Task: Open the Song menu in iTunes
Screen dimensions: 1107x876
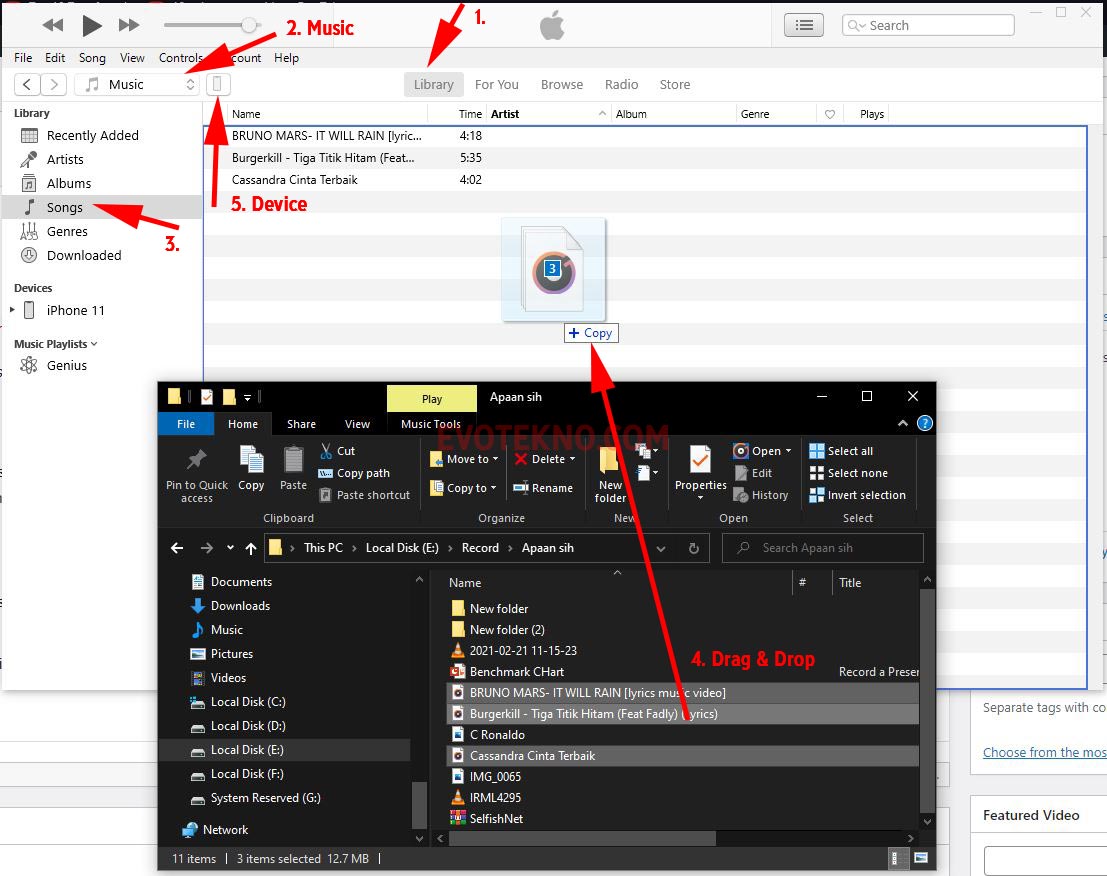Action: 92,58
